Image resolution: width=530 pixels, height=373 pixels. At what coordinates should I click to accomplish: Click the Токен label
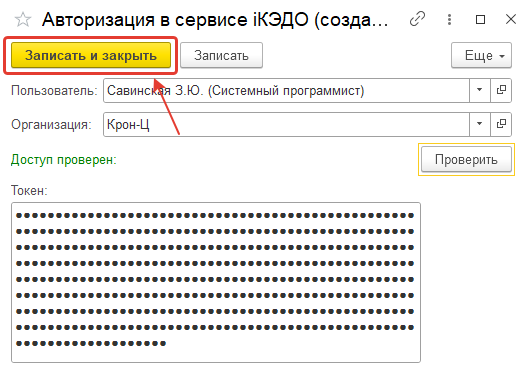29,191
